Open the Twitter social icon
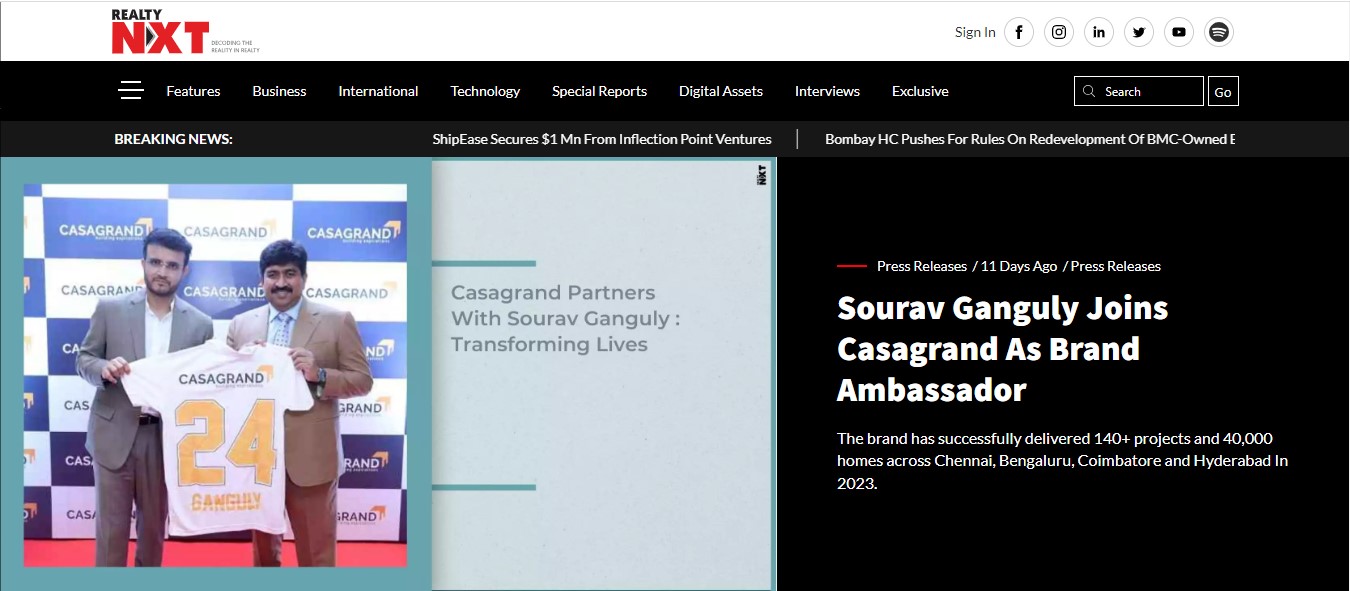 coord(1139,32)
